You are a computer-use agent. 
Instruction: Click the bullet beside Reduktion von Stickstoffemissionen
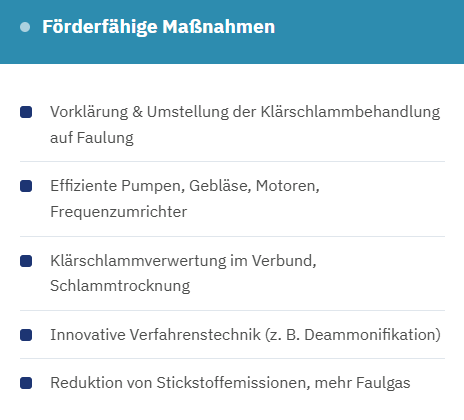coord(26,383)
